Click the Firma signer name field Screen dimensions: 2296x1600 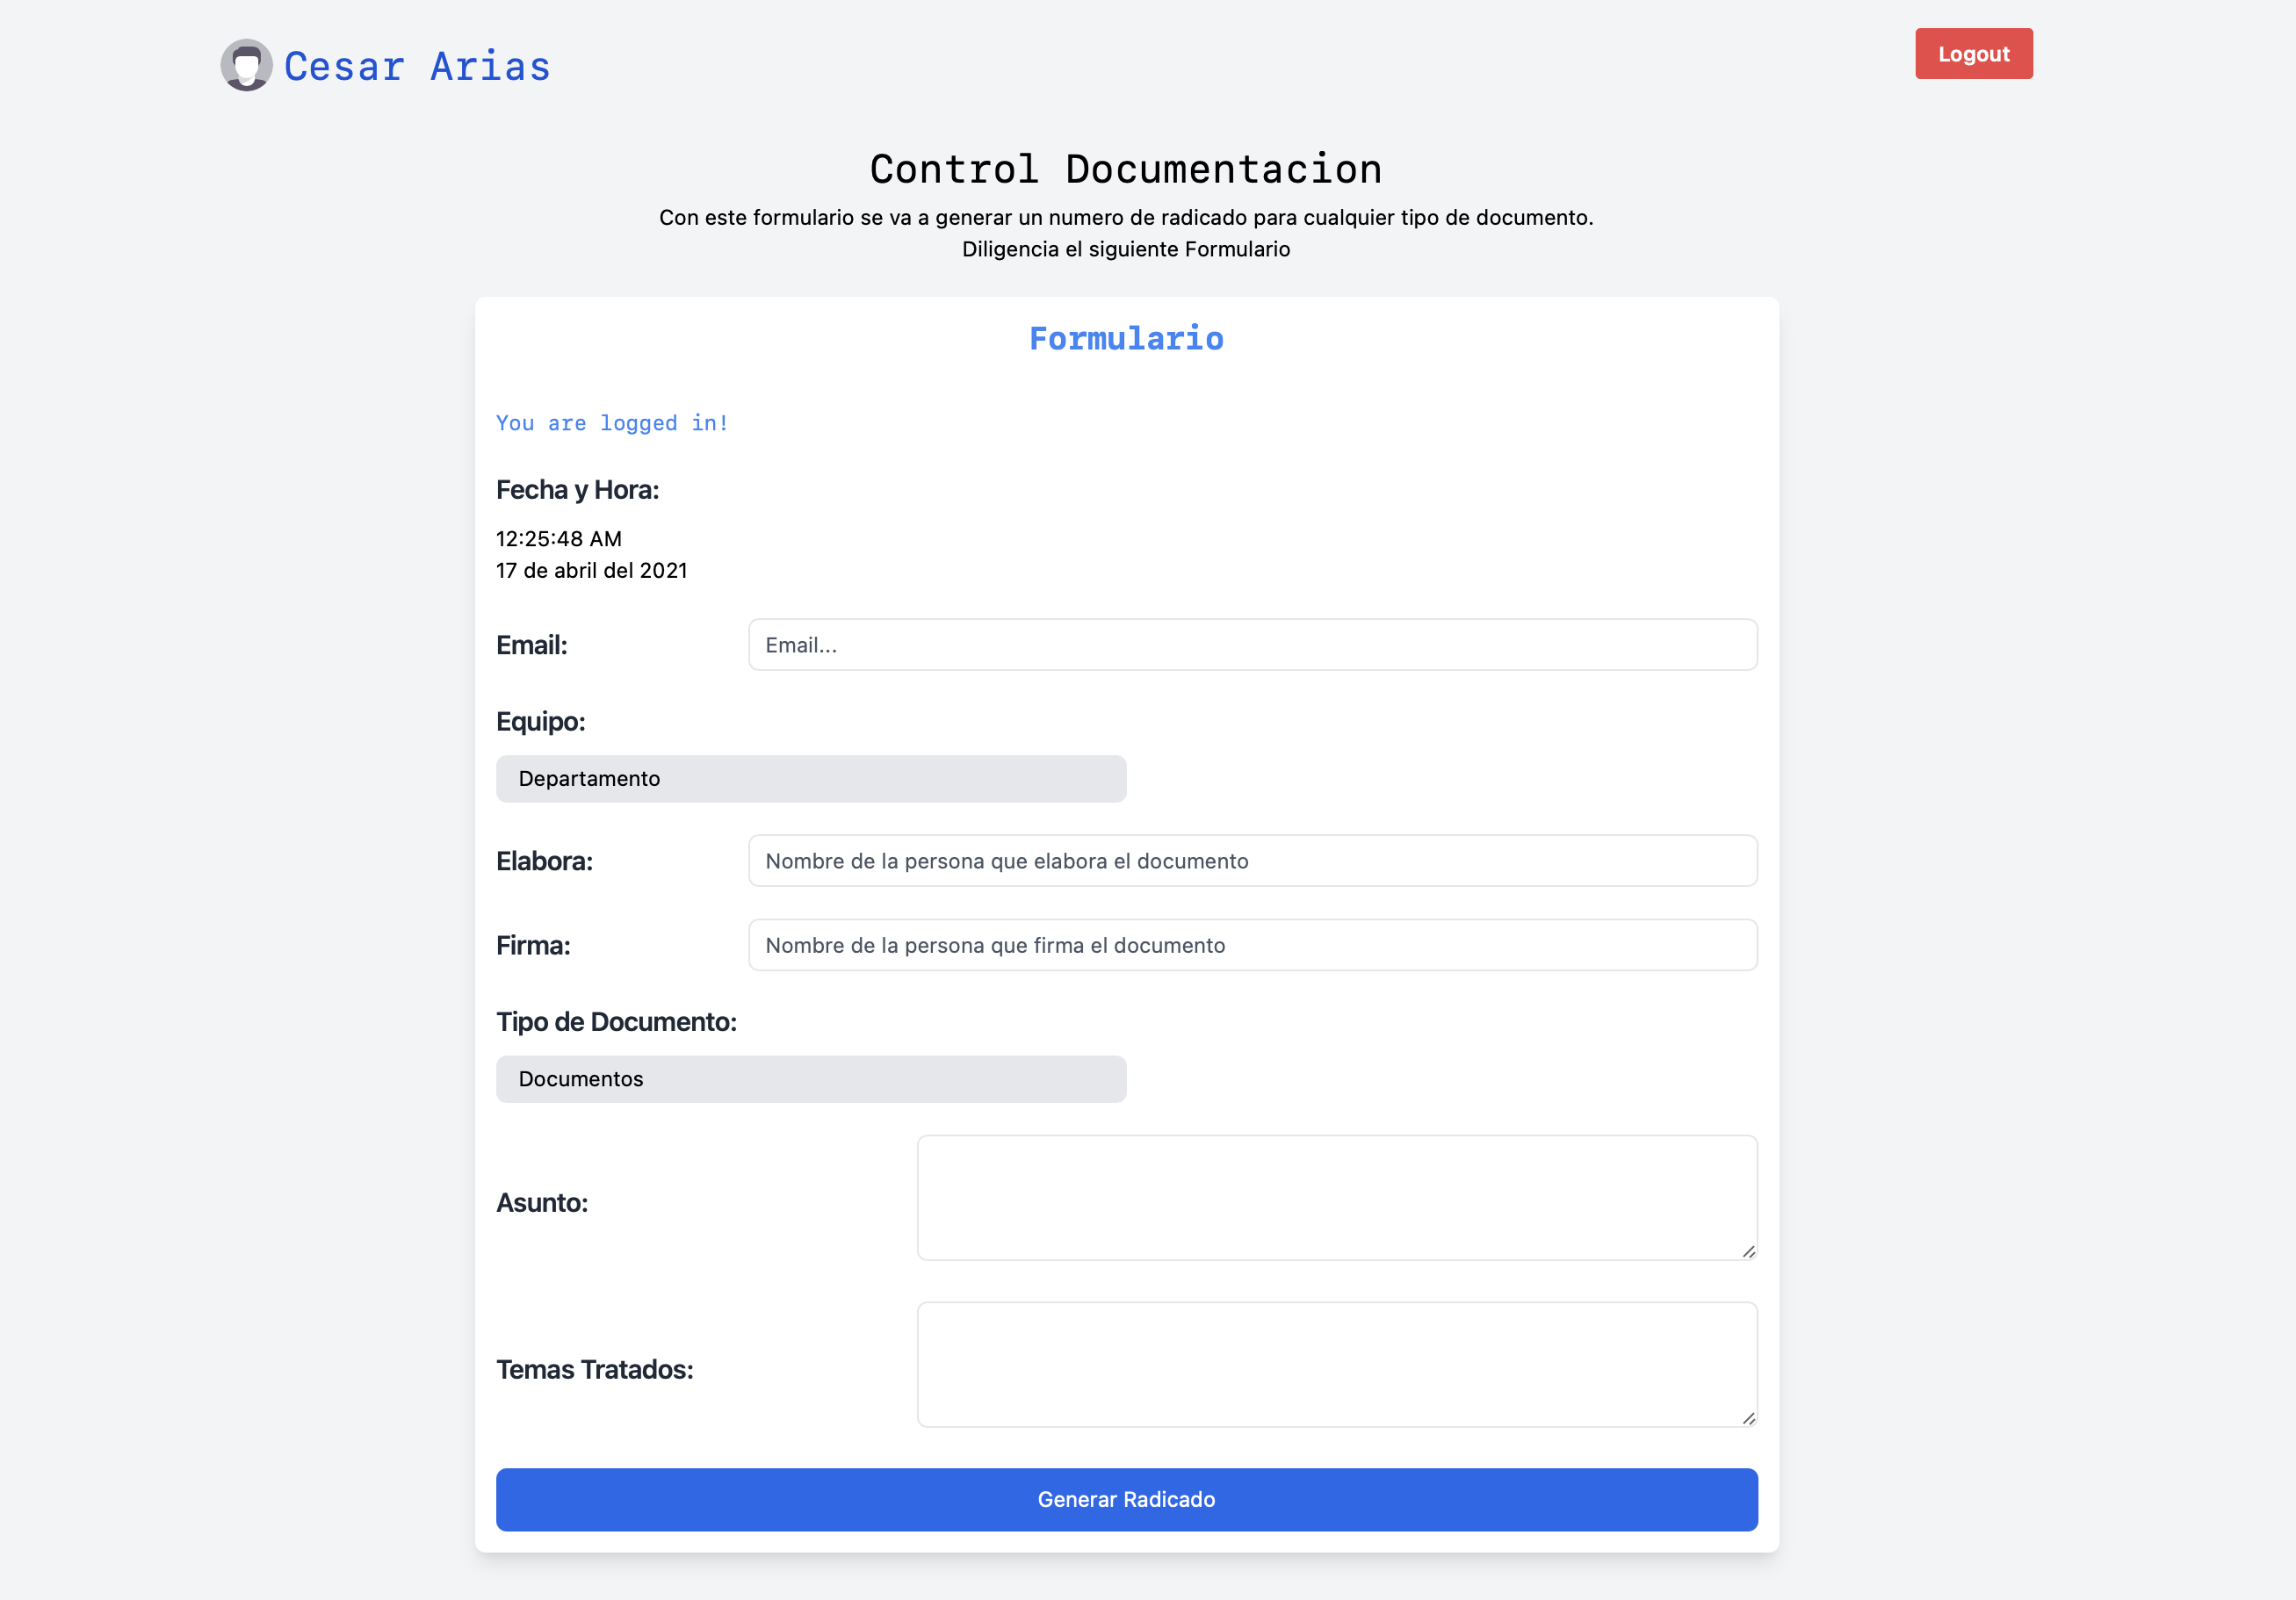(1251, 944)
